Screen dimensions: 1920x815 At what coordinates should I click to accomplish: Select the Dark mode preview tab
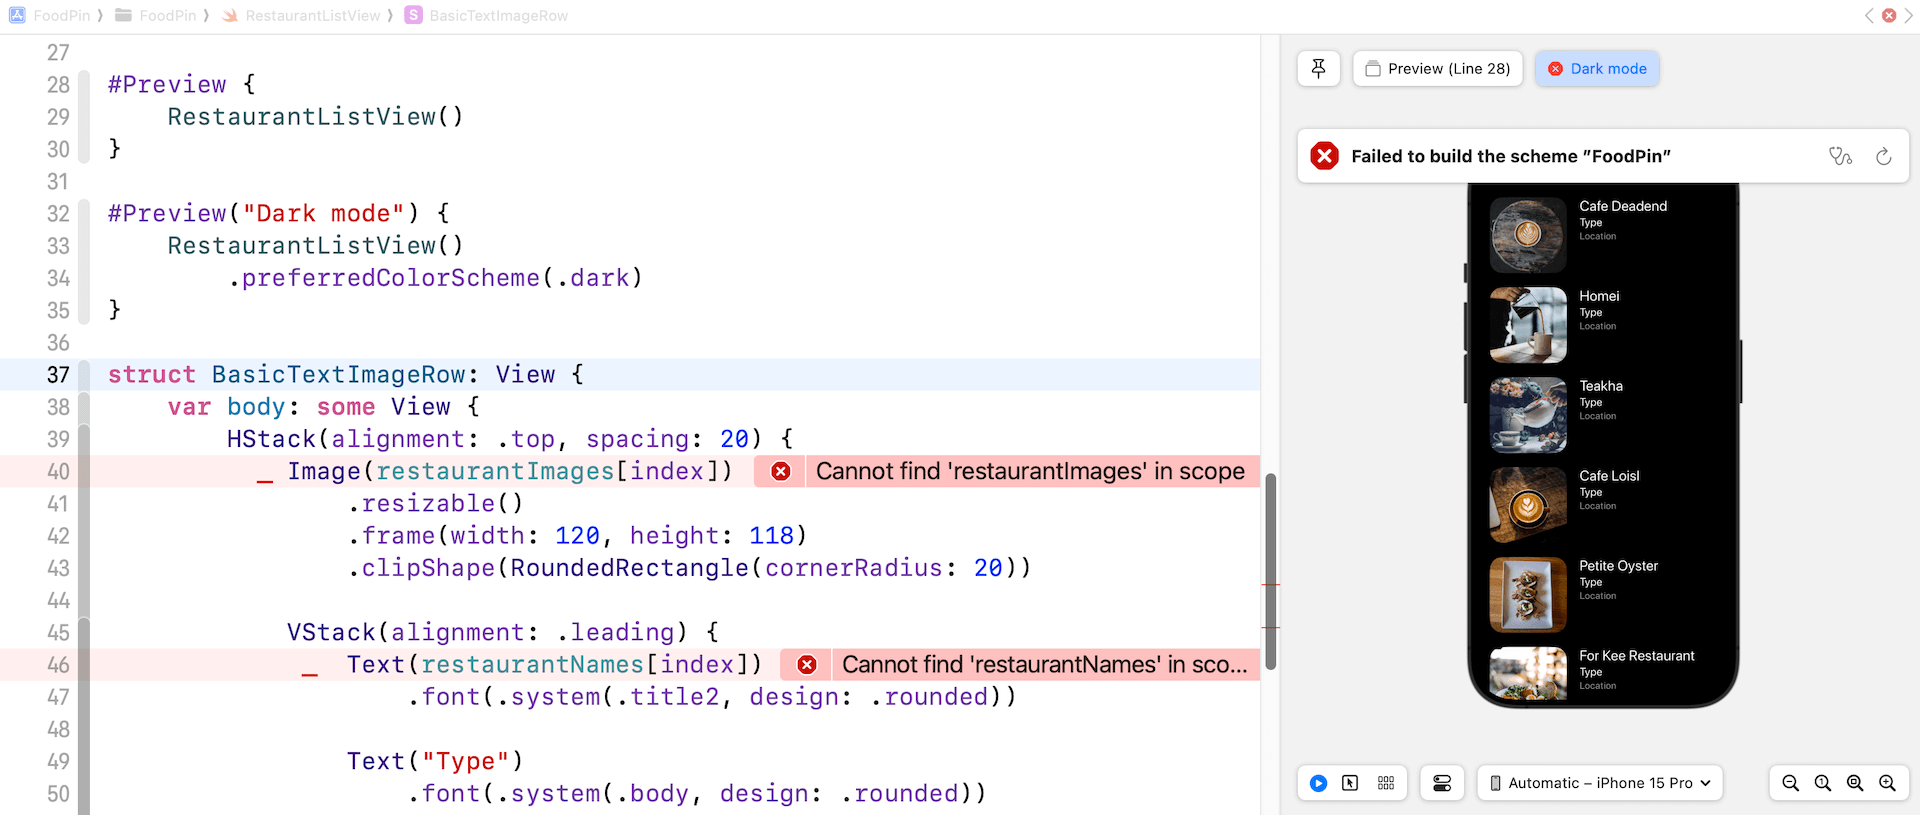1597,69
